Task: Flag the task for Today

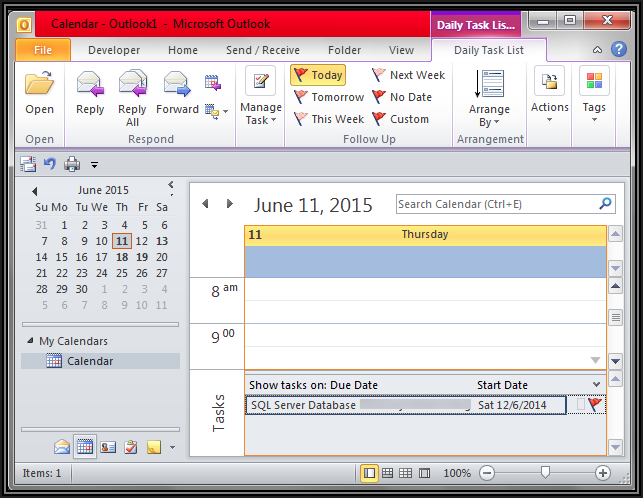Action: (318, 75)
